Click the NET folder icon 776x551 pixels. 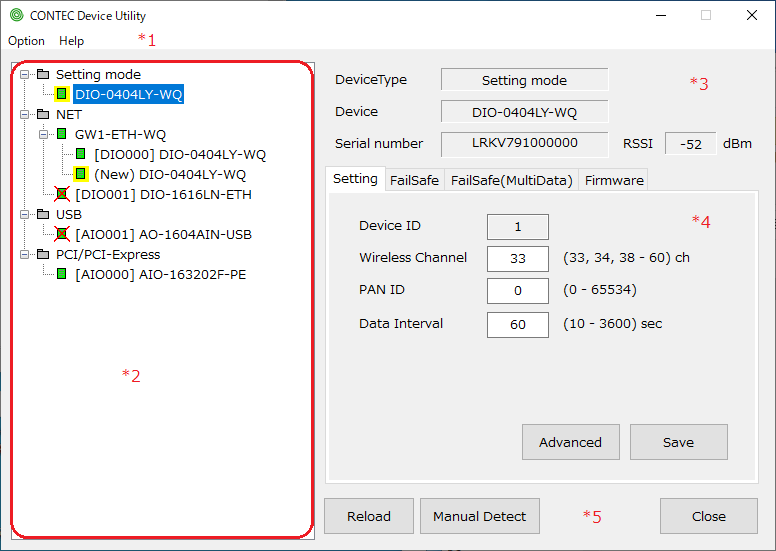click(x=43, y=114)
